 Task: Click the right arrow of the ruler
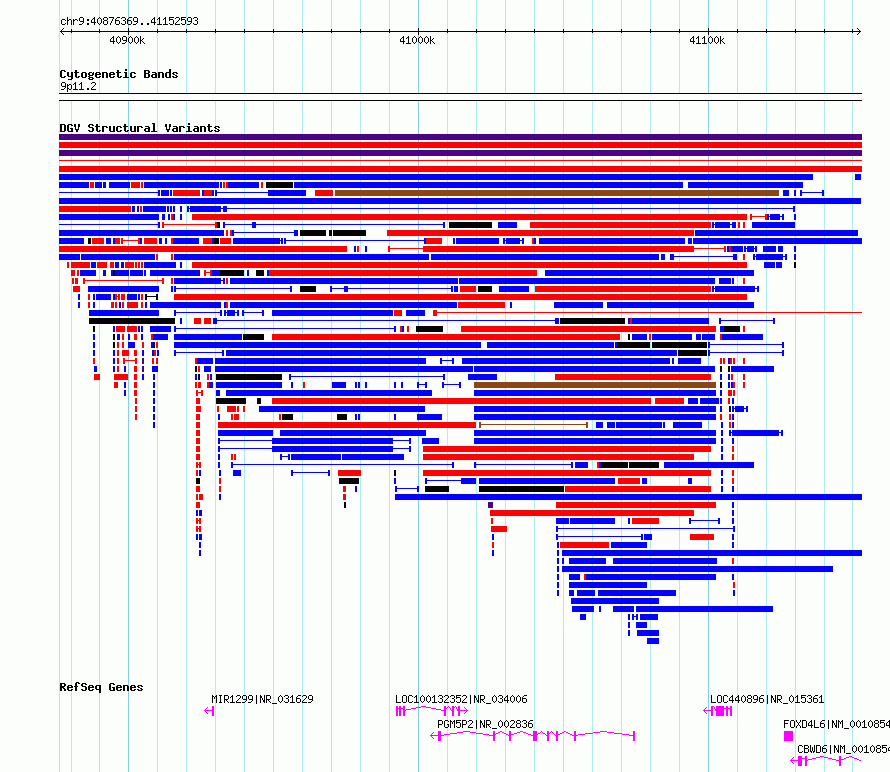pyautogui.click(x=858, y=31)
